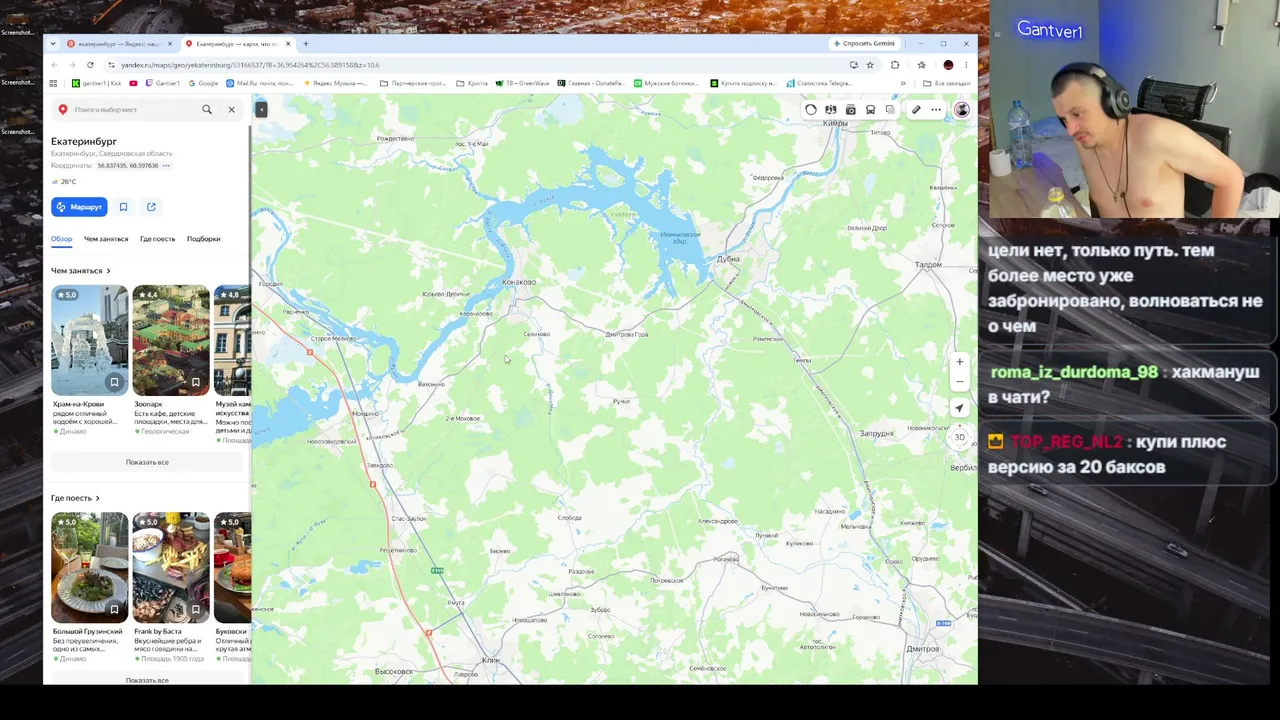Click the Дубна city label on map
This screenshot has width=1280, height=720.
[x=728, y=259]
